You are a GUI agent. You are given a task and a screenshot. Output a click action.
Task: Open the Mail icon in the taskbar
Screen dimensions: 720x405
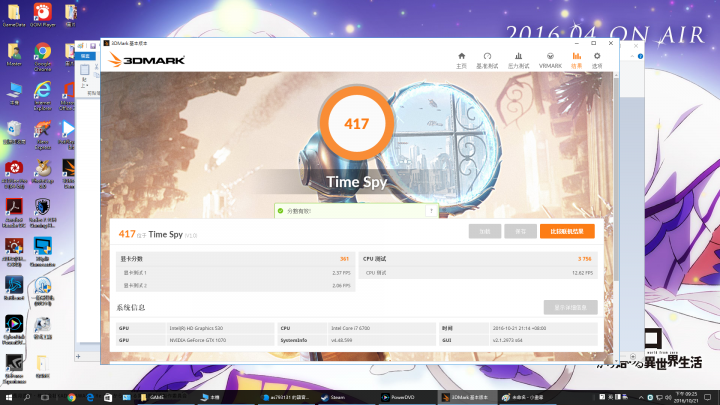pos(126,397)
